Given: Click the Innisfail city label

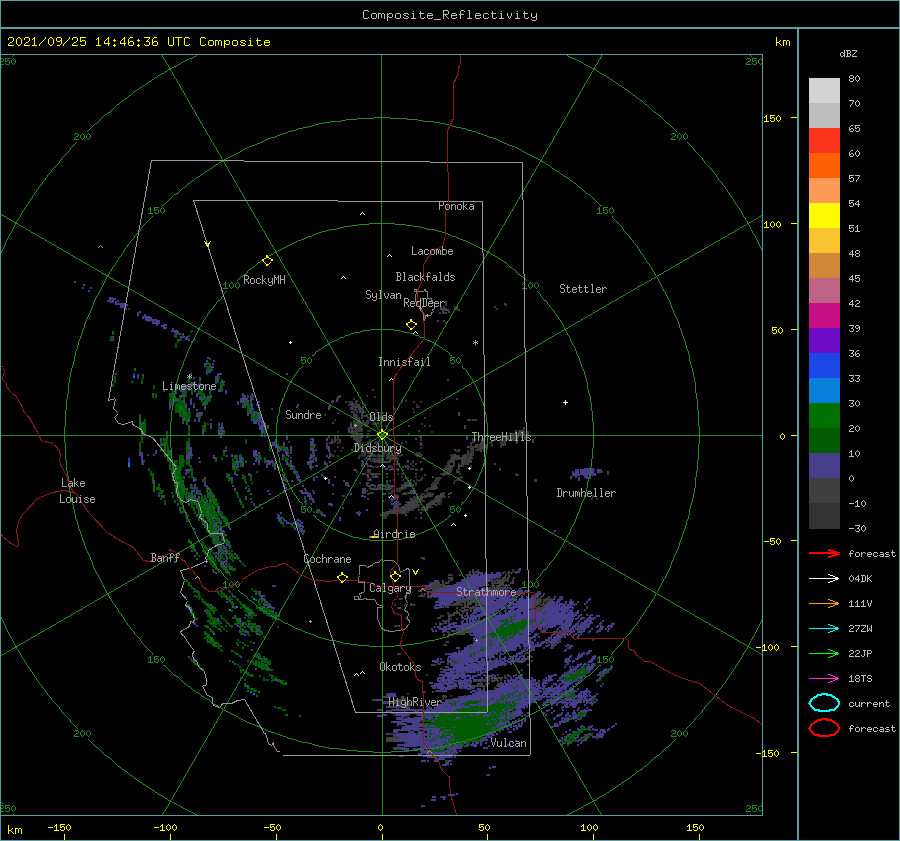Looking at the screenshot, I should (x=404, y=362).
